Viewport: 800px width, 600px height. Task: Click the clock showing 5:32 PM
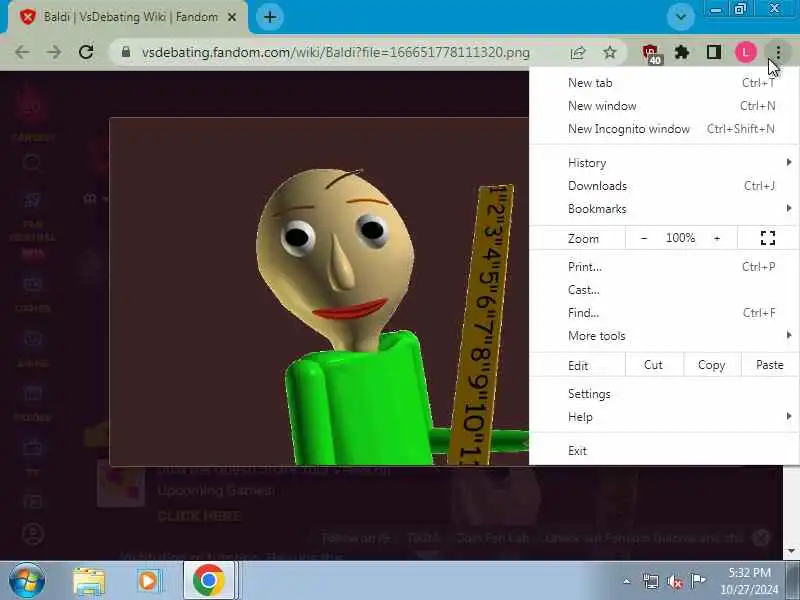click(x=749, y=581)
